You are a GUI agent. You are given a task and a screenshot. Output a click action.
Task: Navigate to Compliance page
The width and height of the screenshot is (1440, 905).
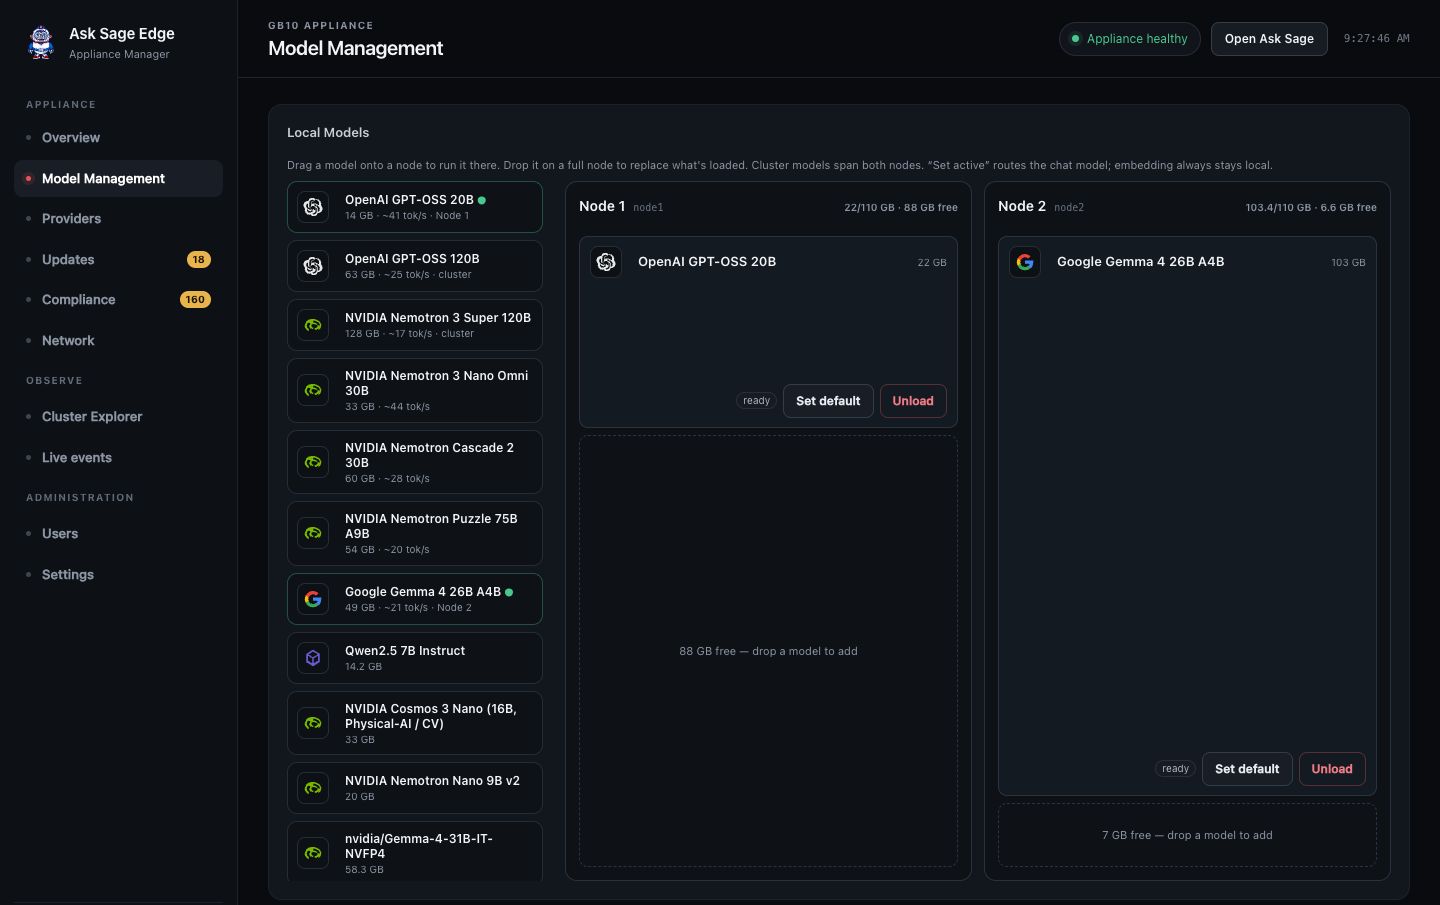118,300
